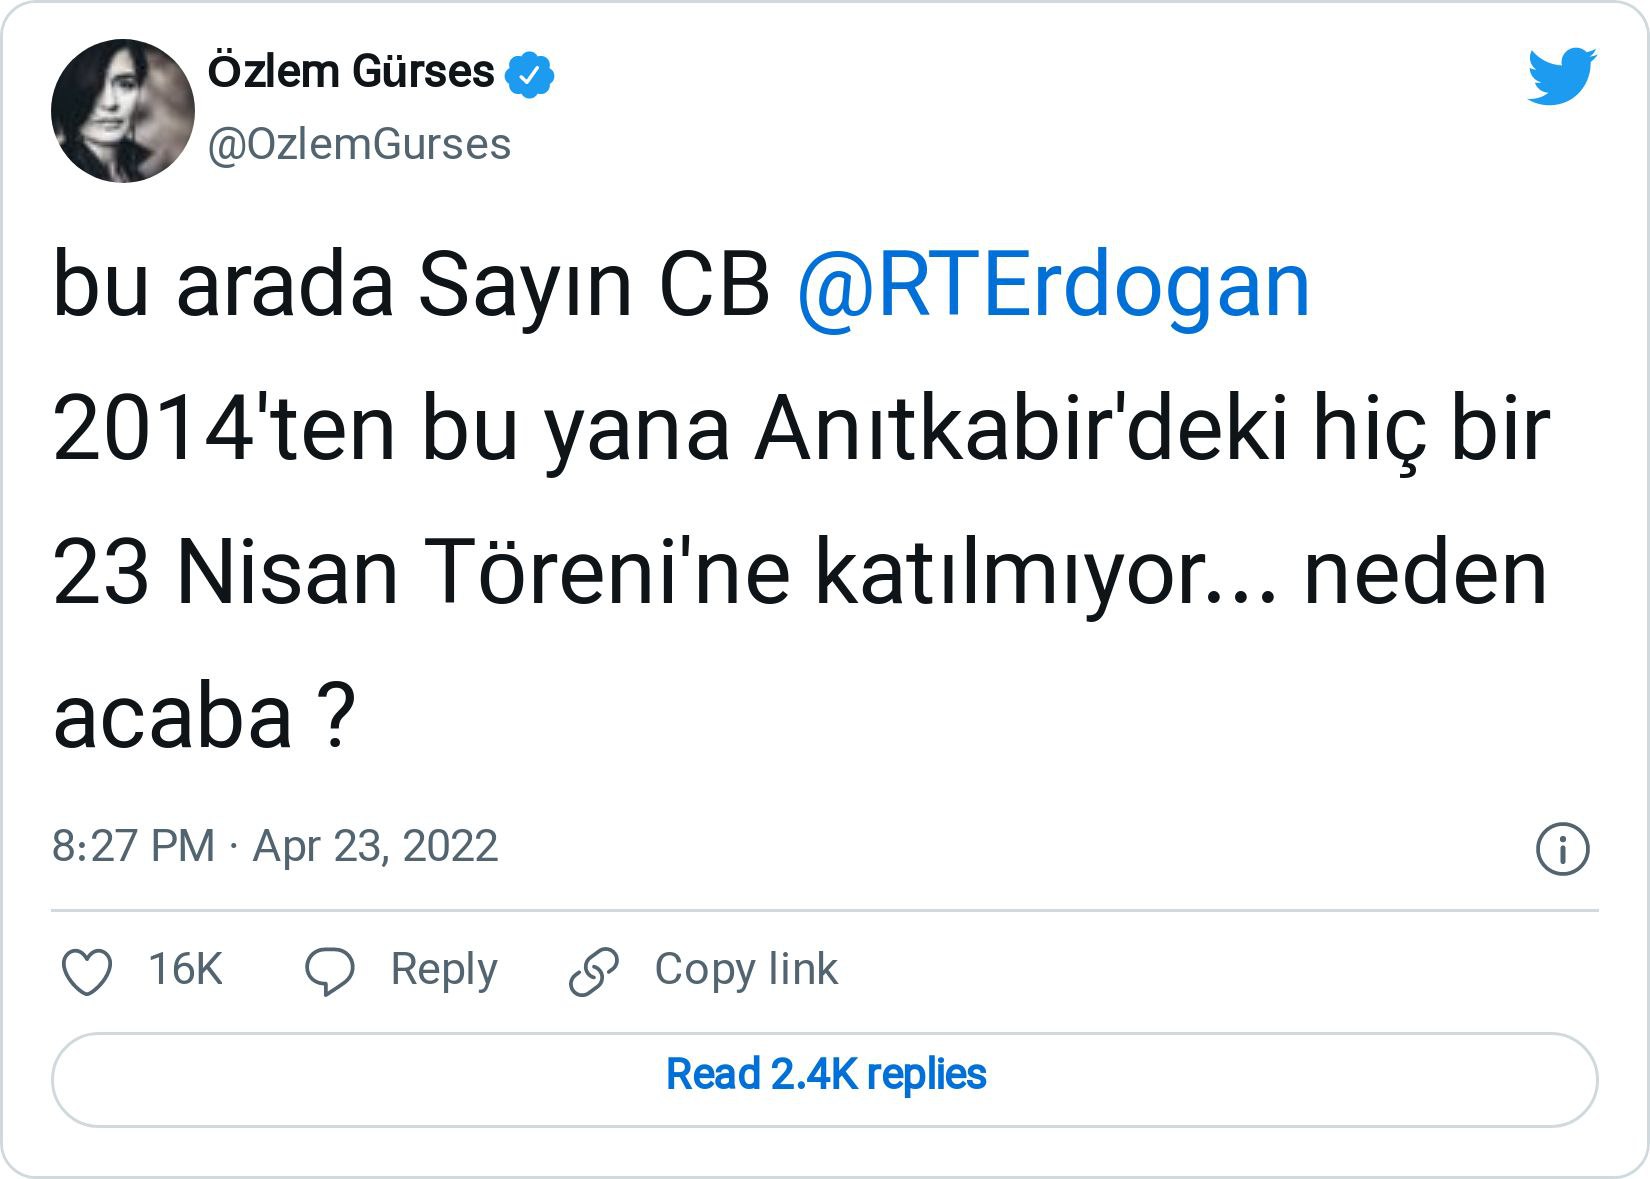Click the reply speech bubble icon
Viewport: 1650px width, 1179px height.
pos(329,971)
